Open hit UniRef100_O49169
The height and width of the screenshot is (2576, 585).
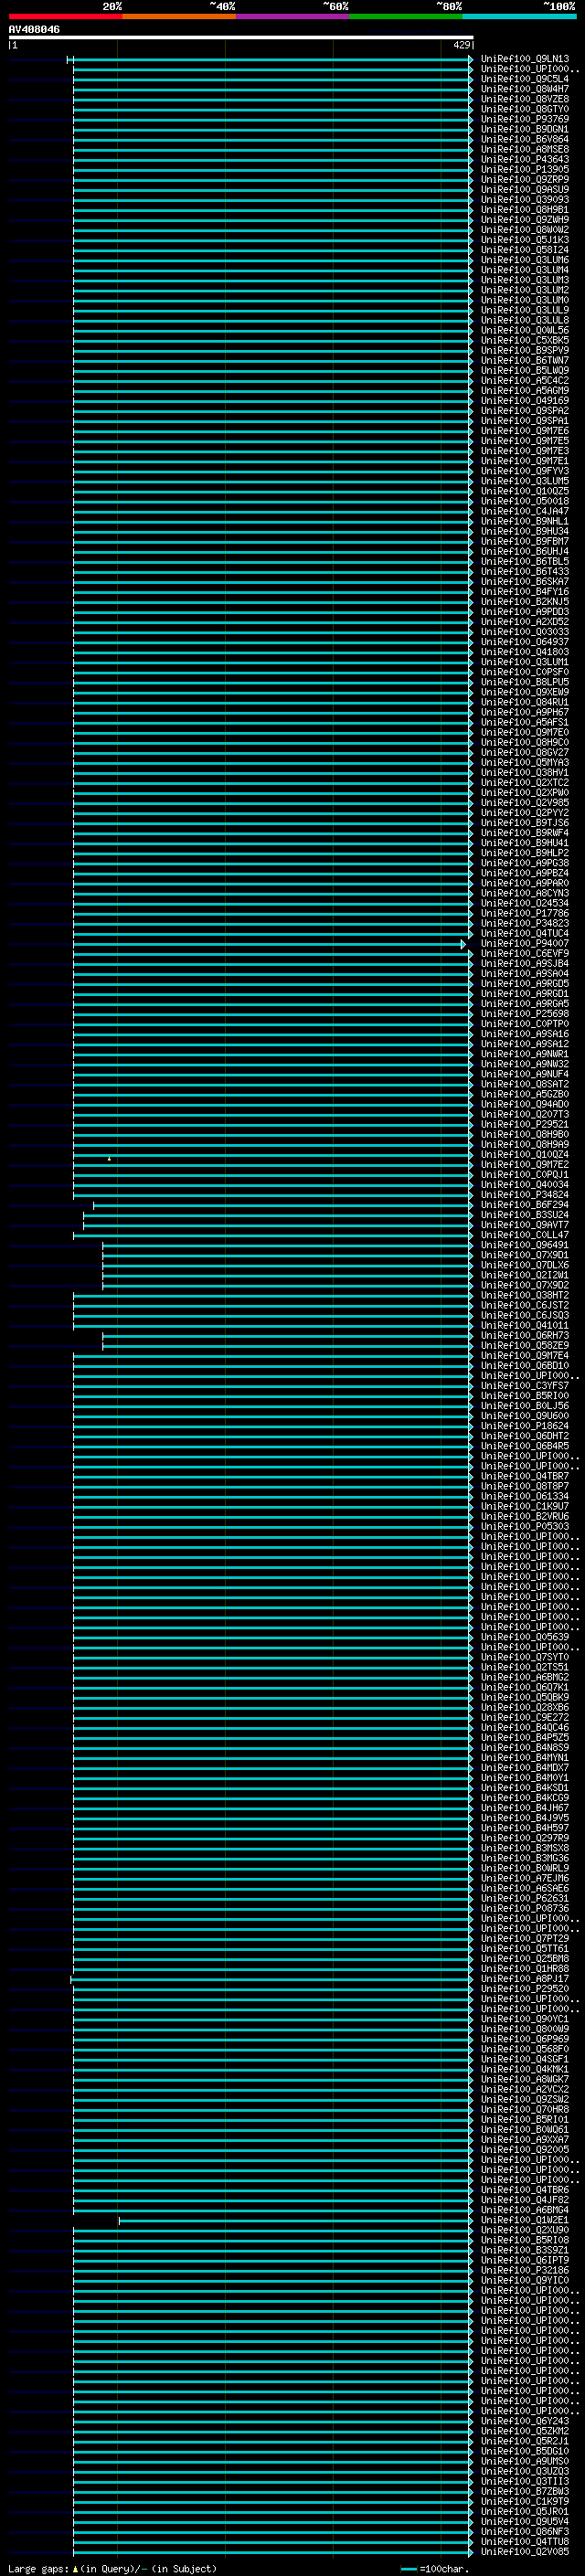coord(525,400)
